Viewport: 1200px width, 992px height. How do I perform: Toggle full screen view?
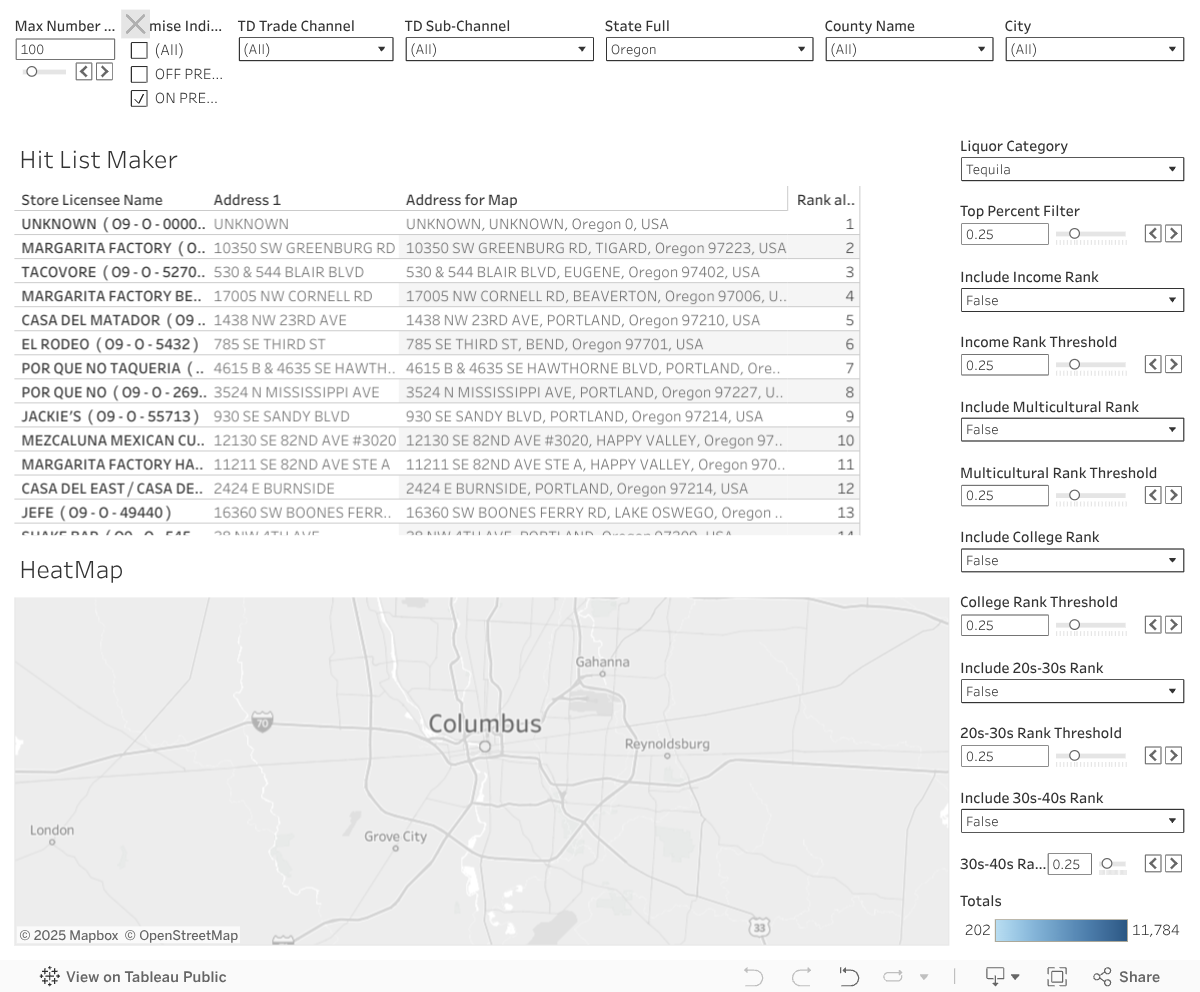click(x=1055, y=976)
